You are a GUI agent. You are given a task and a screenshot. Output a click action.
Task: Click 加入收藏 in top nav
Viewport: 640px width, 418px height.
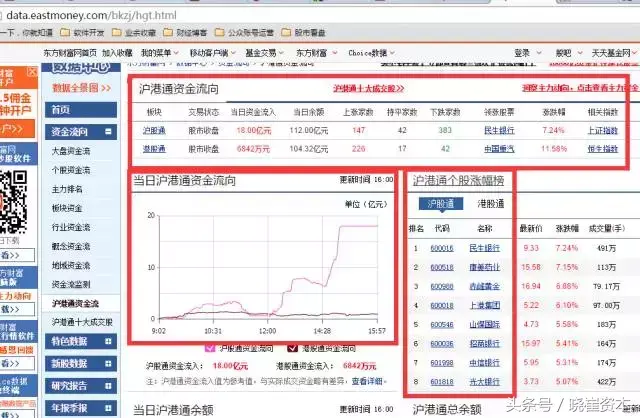[117, 53]
